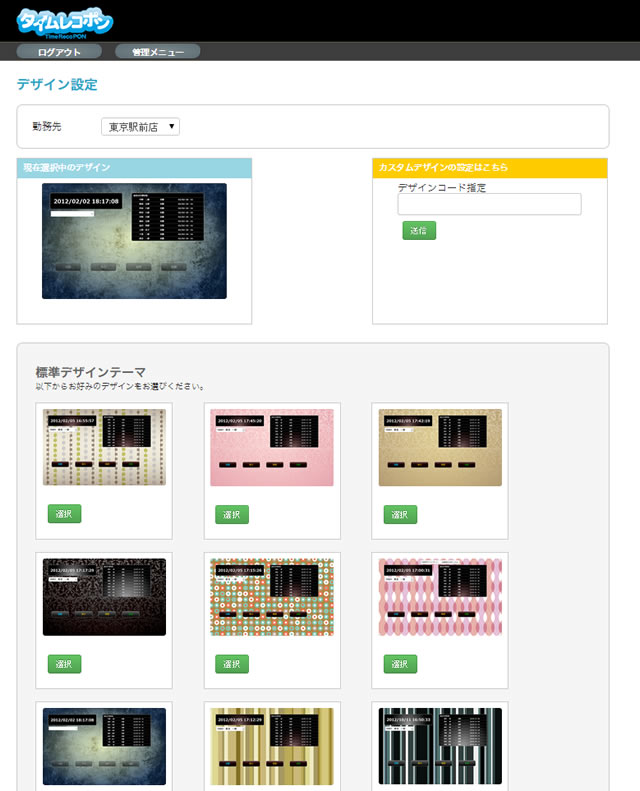Viewport: 640px width, 791px height.
Task: Click the beige dotted-pattern theme thumbnail
Action: click(x=104, y=447)
